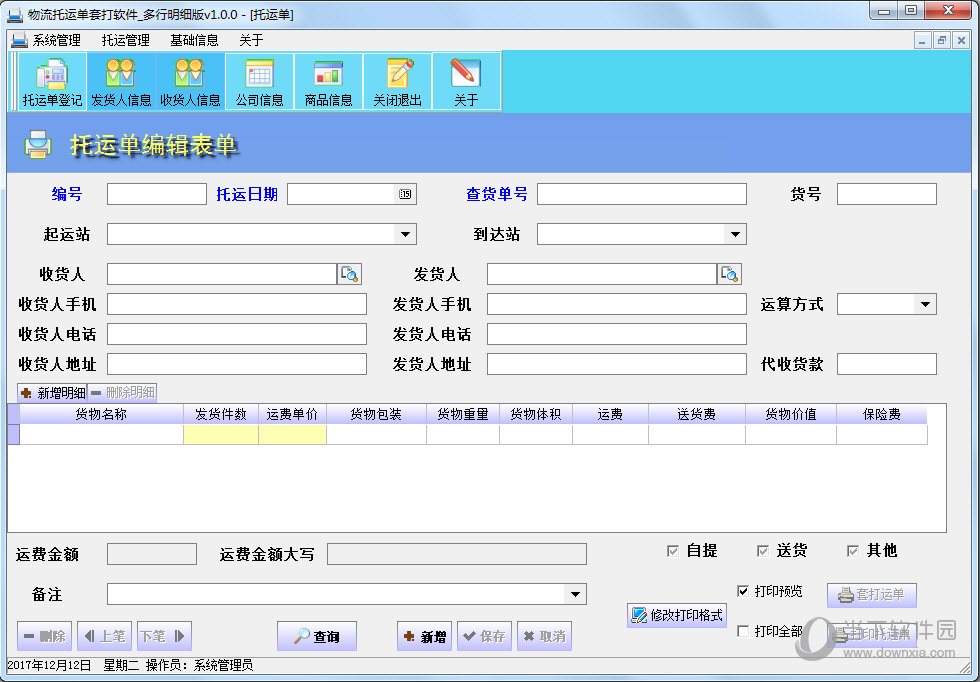Screen dimensions: 980x682
Task: Click the lookup icon beside 发货人 field
Action: [729, 274]
